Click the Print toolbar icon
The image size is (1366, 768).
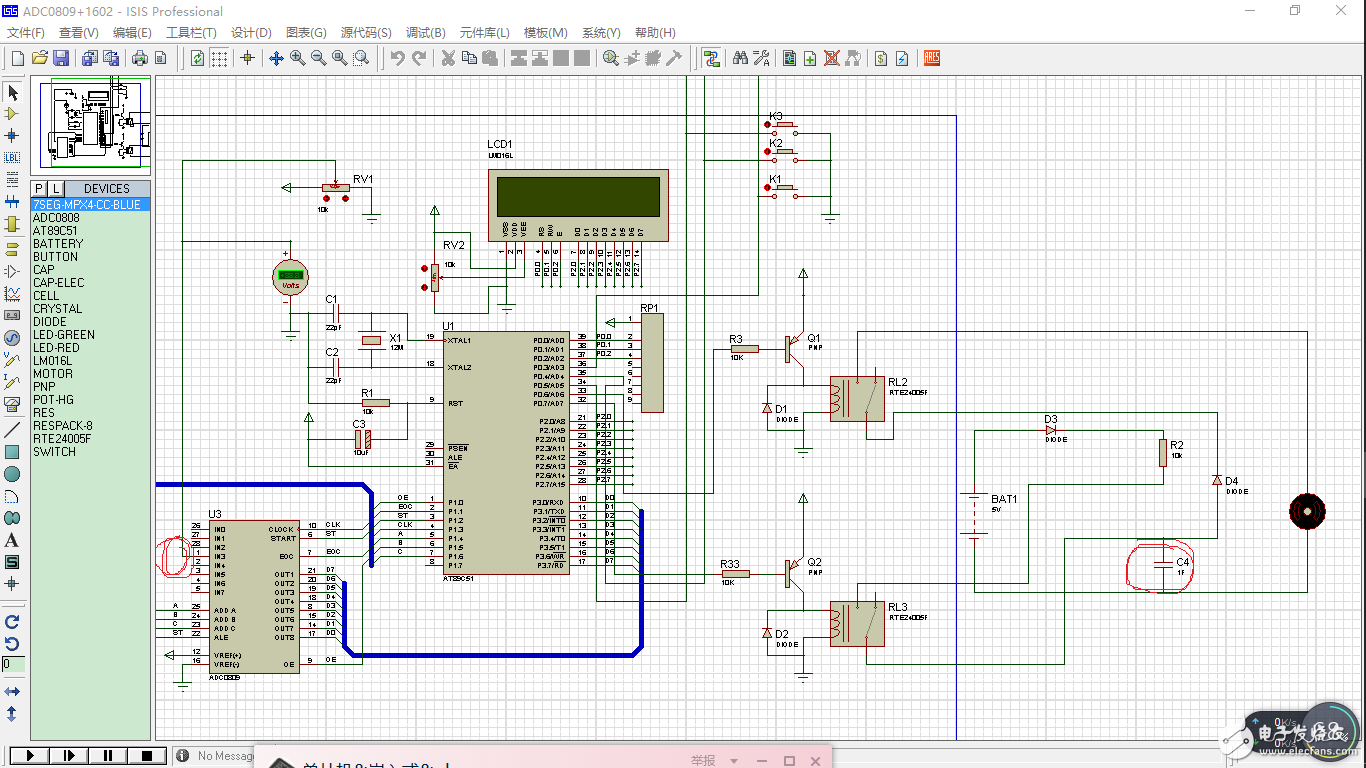click(x=140, y=59)
